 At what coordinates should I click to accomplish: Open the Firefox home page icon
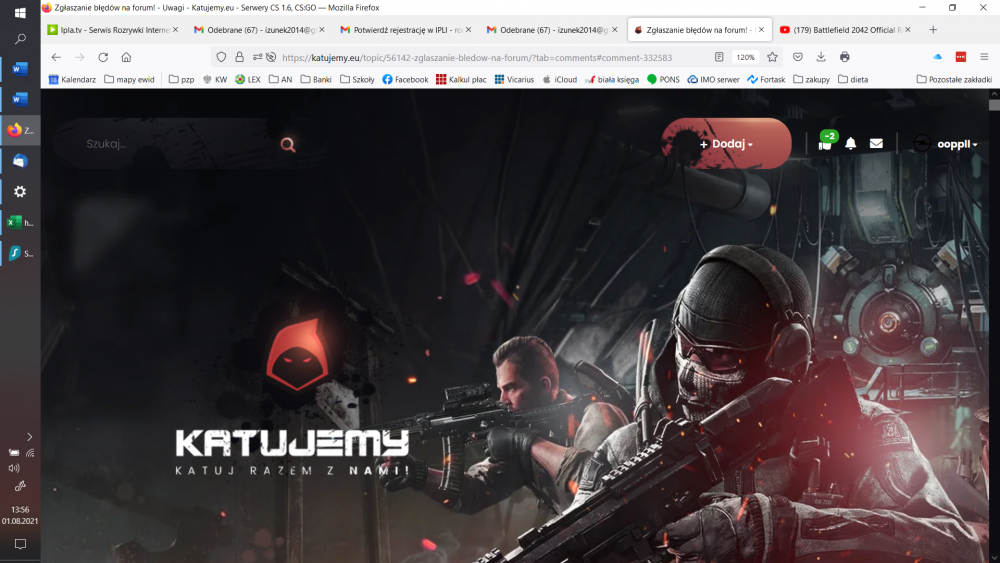(x=126, y=57)
